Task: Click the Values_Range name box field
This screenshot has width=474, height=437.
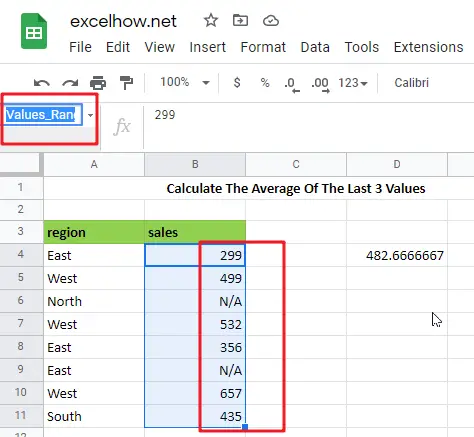Action: (44, 115)
